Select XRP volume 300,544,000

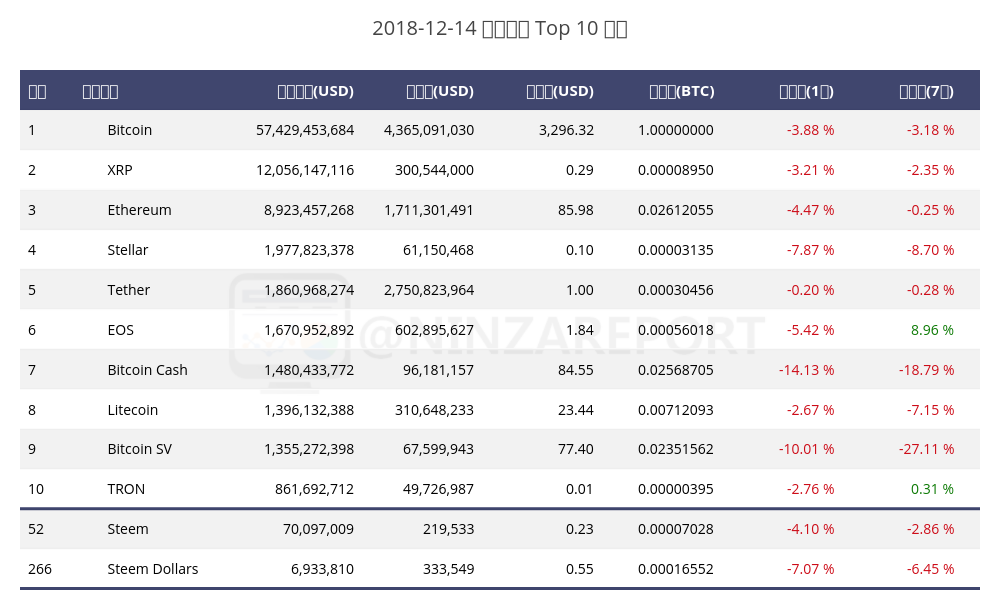pyautogui.click(x=434, y=170)
